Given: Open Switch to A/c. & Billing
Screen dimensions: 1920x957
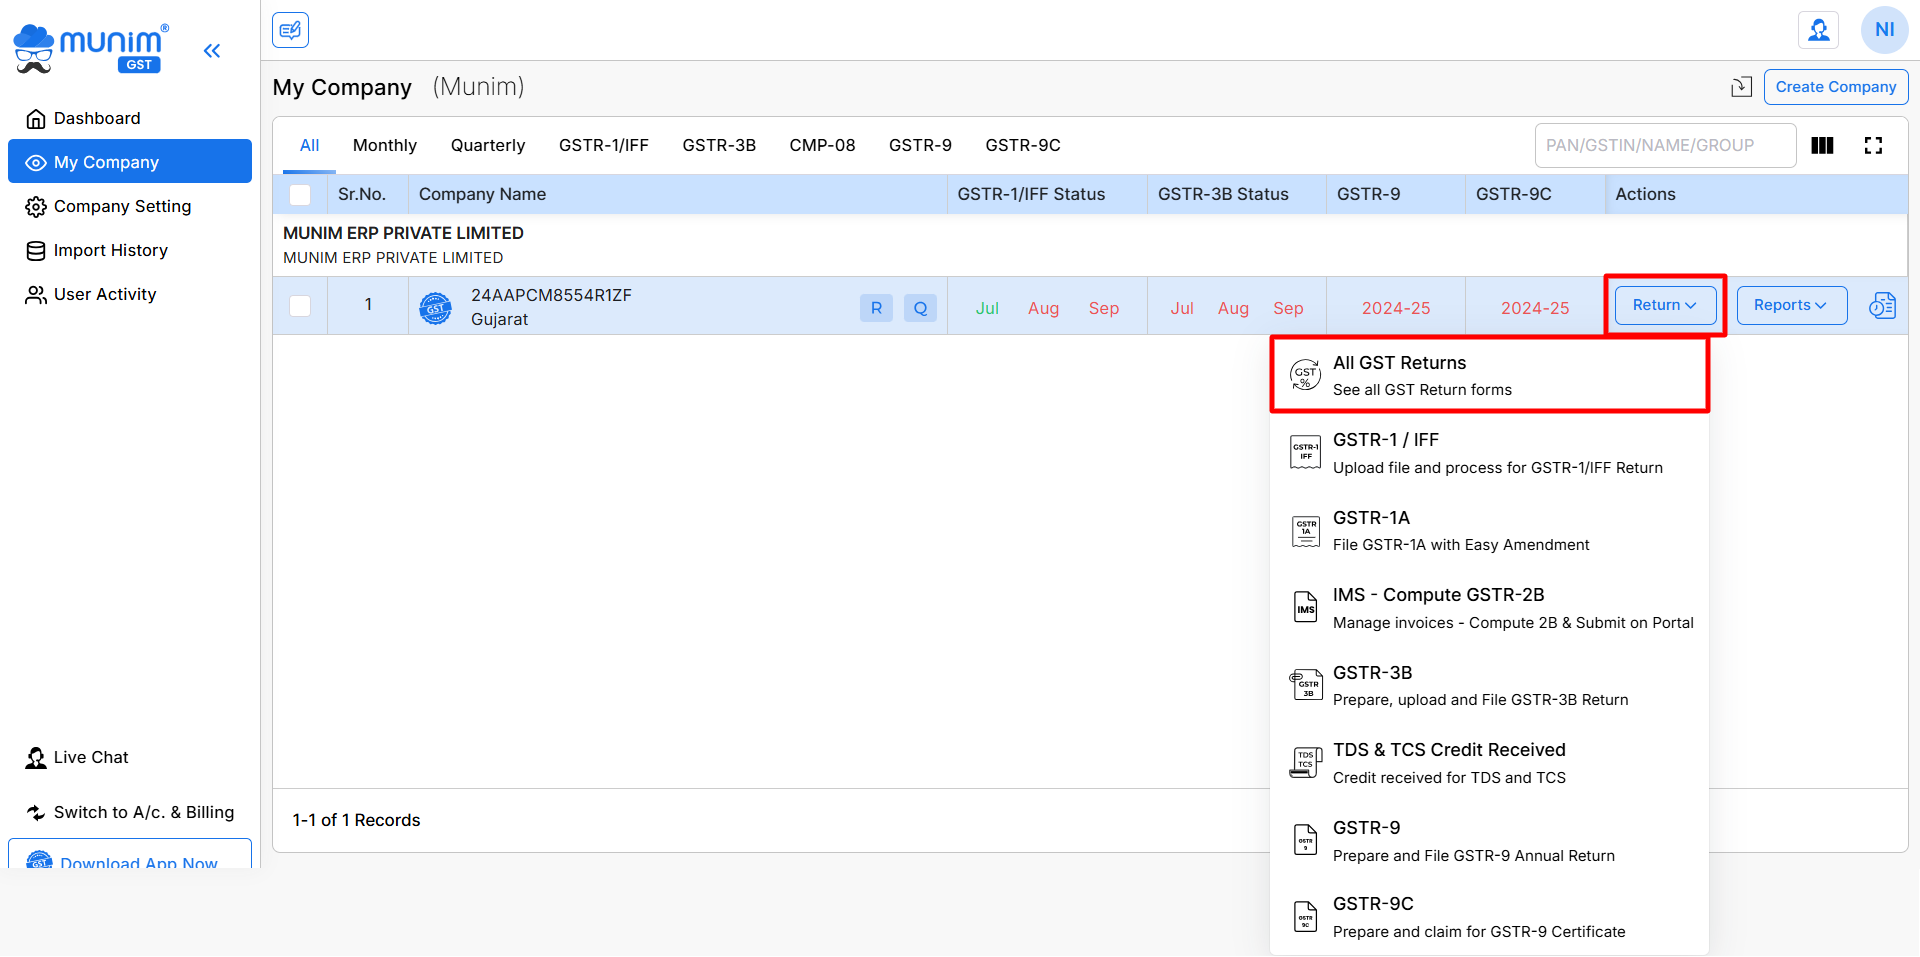Looking at the screenshot, I should (130, 812).
